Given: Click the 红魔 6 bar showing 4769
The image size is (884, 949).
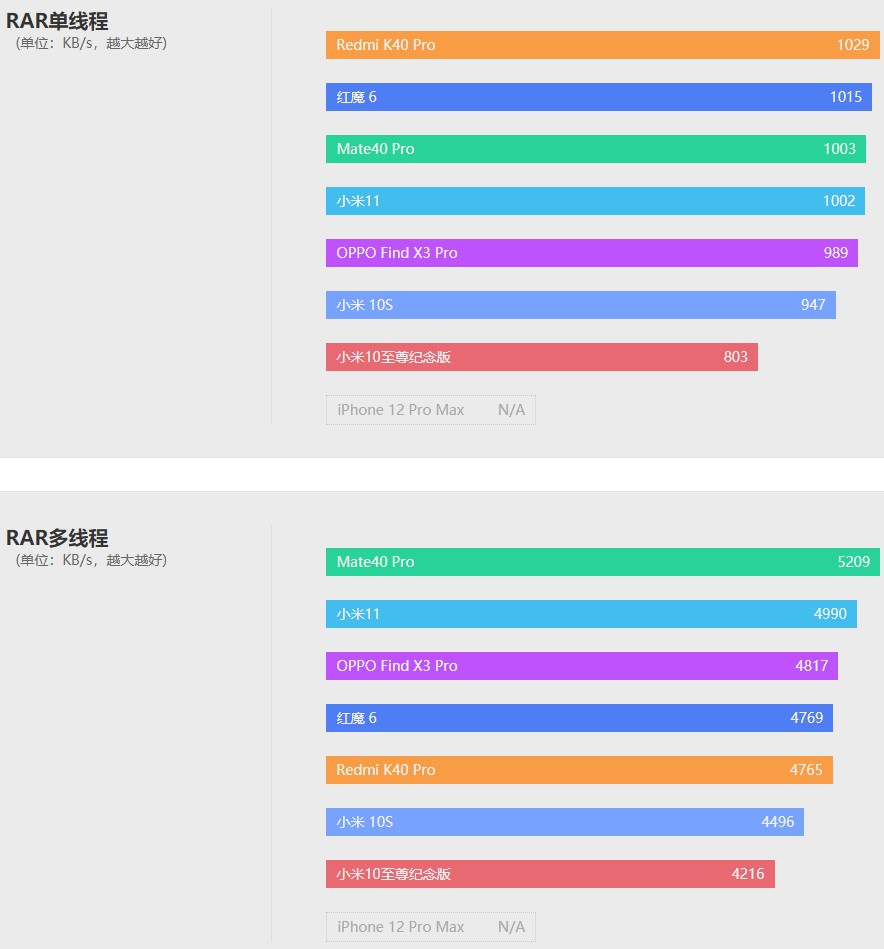Looking at the screenshot, I should click(580, 718).
